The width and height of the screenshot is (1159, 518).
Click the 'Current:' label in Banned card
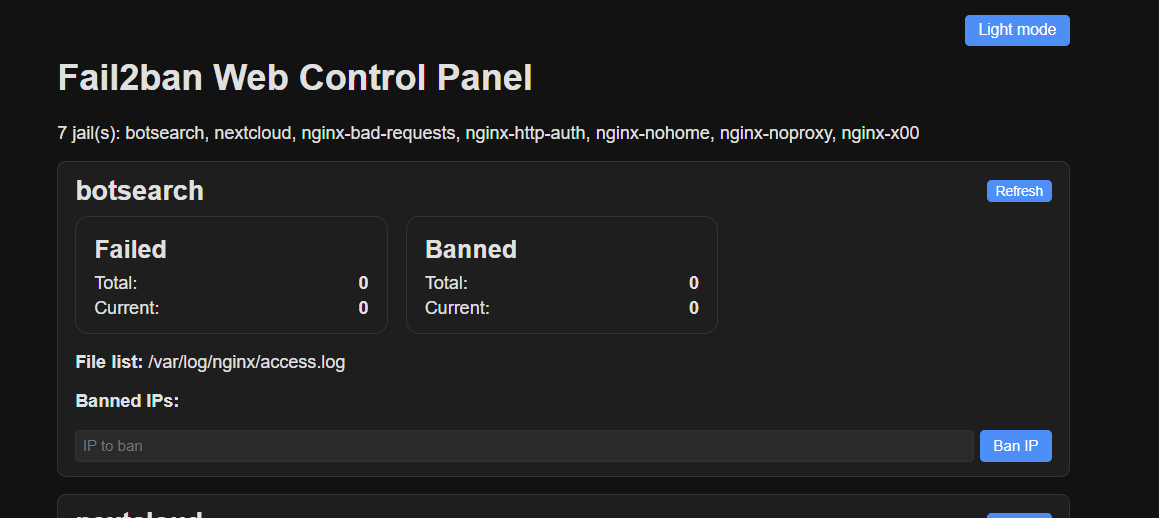(457, 308)
